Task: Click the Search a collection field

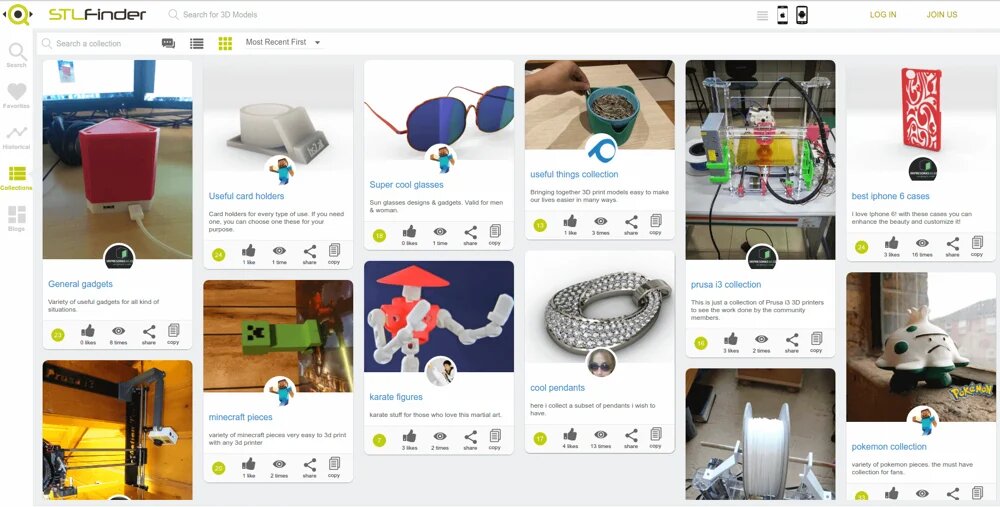Action: (100, 43)
